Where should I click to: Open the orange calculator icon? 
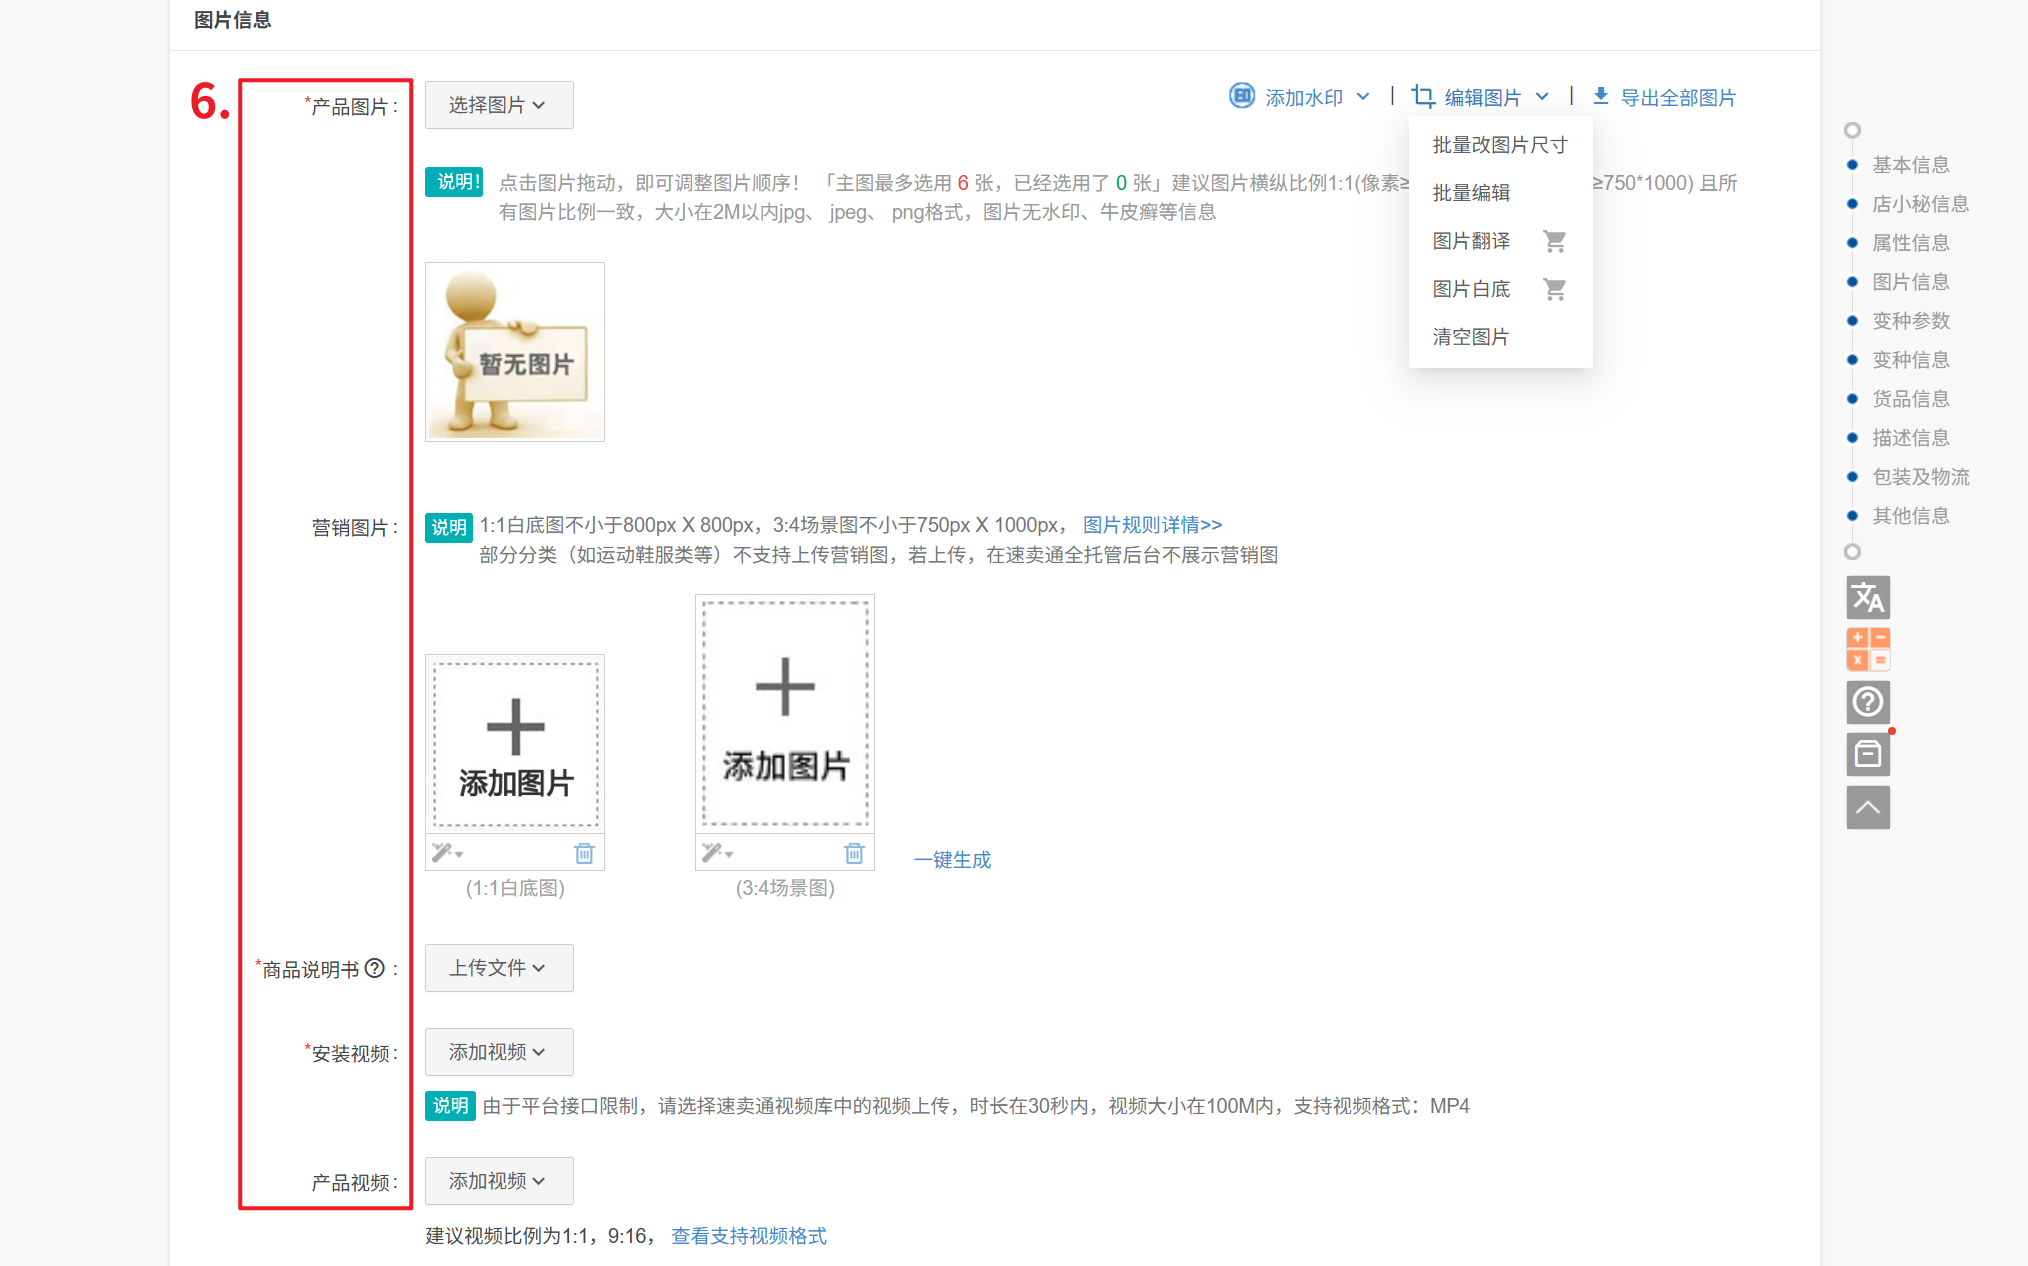coord(1867,649)
